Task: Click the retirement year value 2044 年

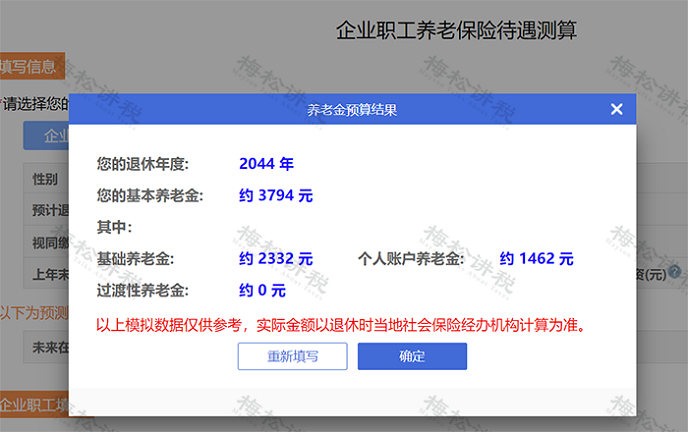Action: click(266, 163)
